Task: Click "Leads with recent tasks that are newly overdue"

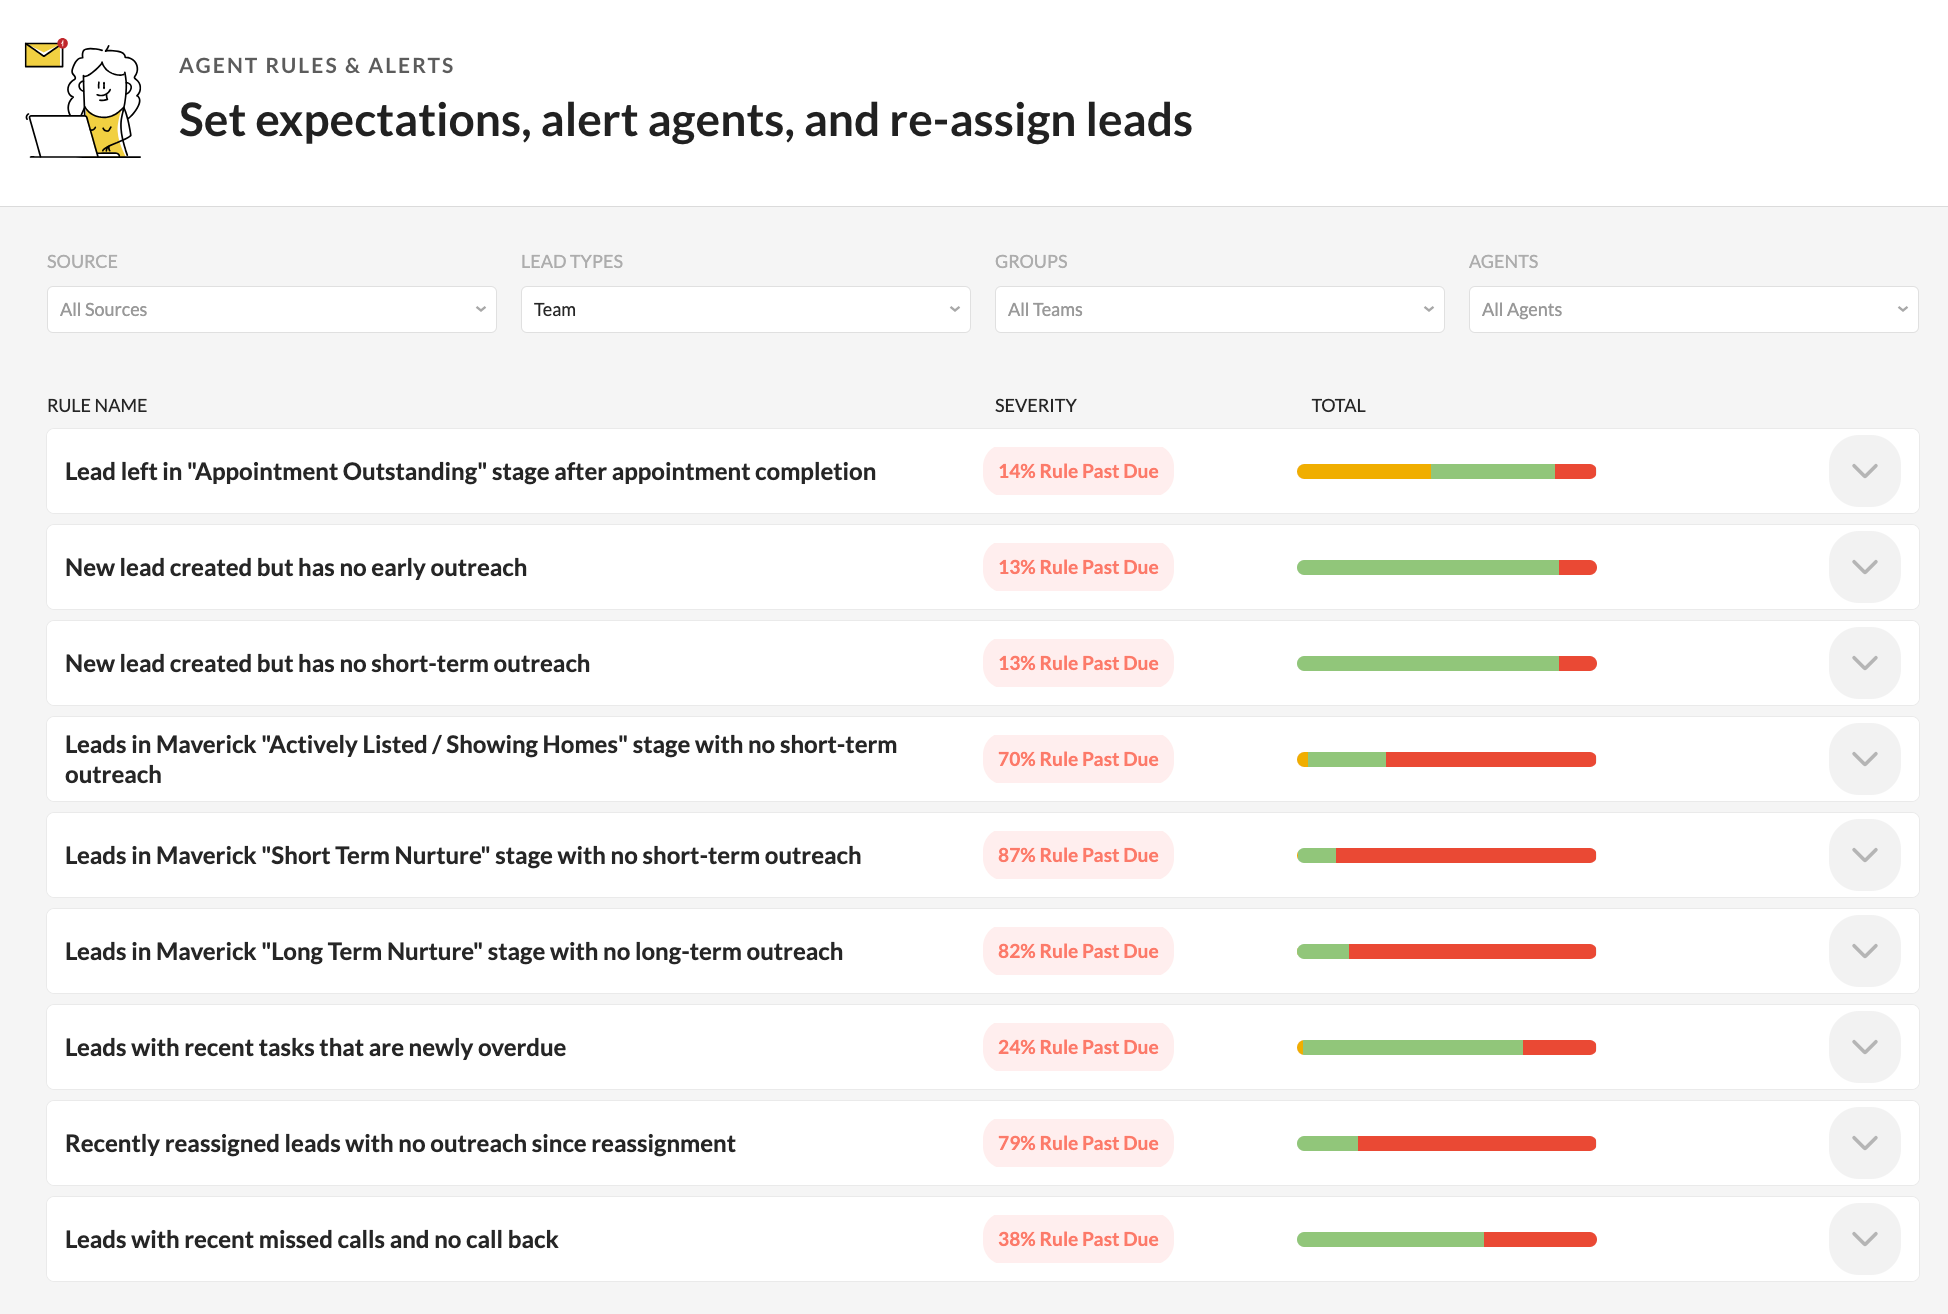Action: 315,1047
